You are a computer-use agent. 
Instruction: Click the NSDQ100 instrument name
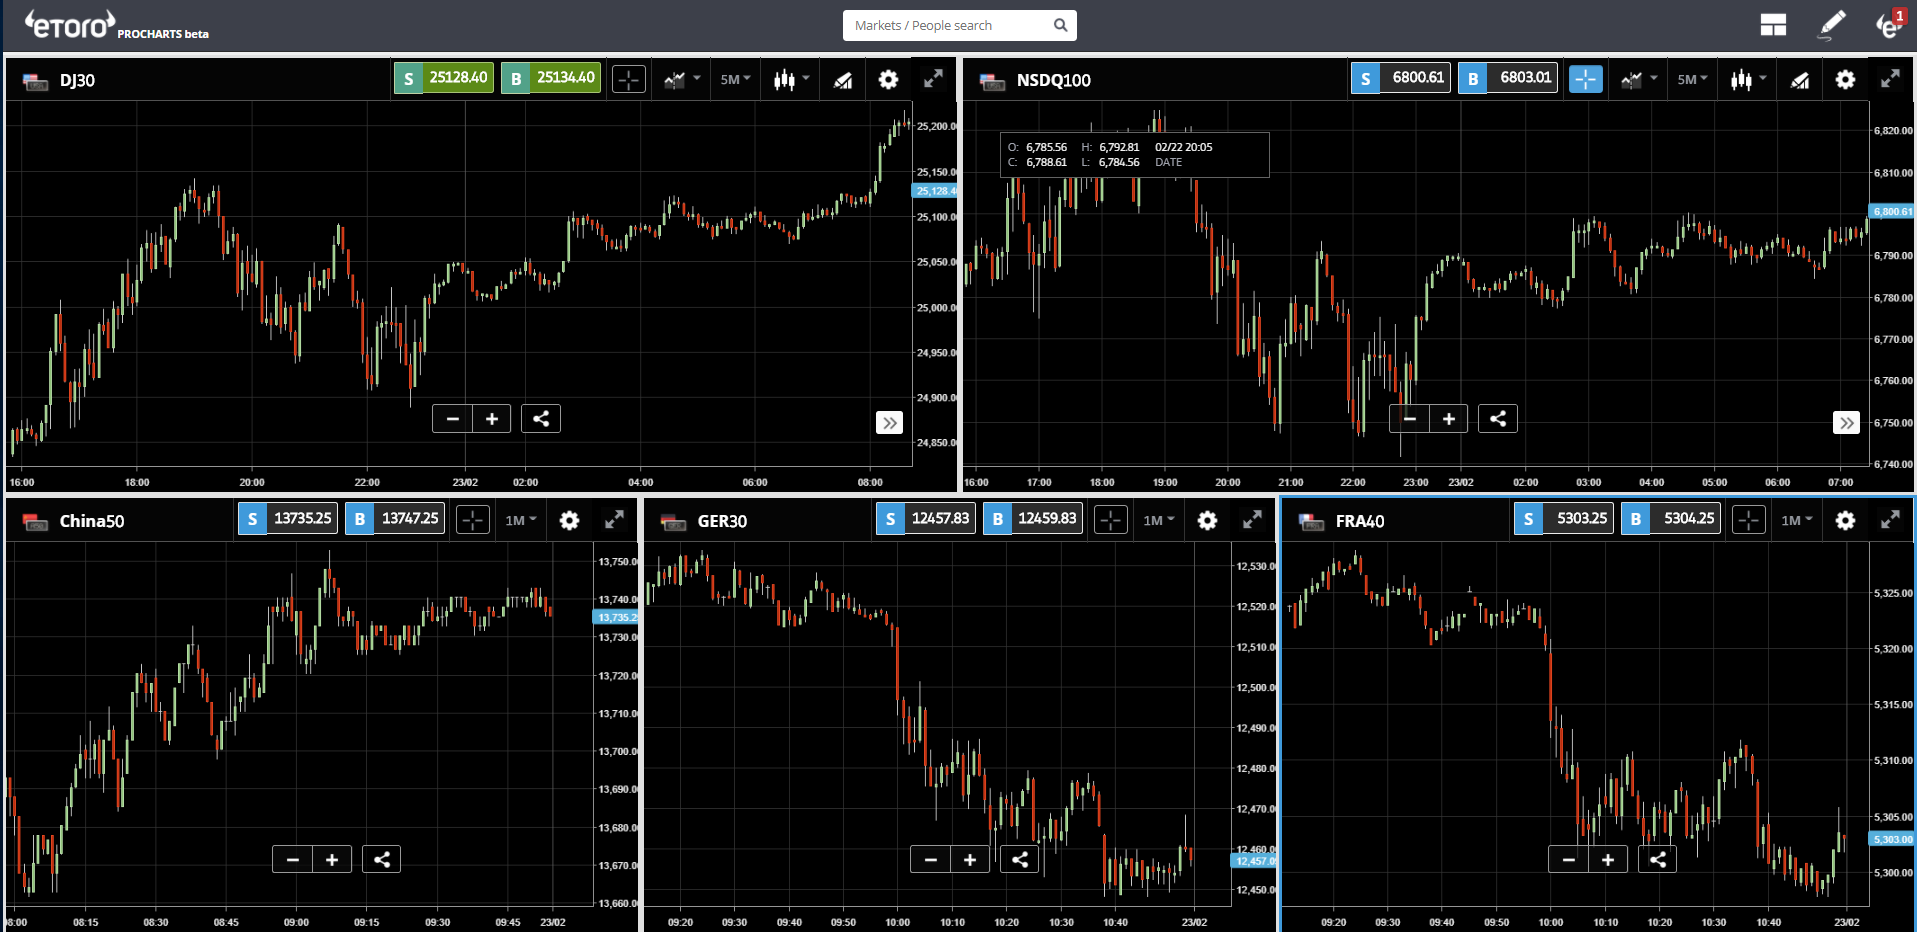pyautogui.click(x=1053, y=80)
